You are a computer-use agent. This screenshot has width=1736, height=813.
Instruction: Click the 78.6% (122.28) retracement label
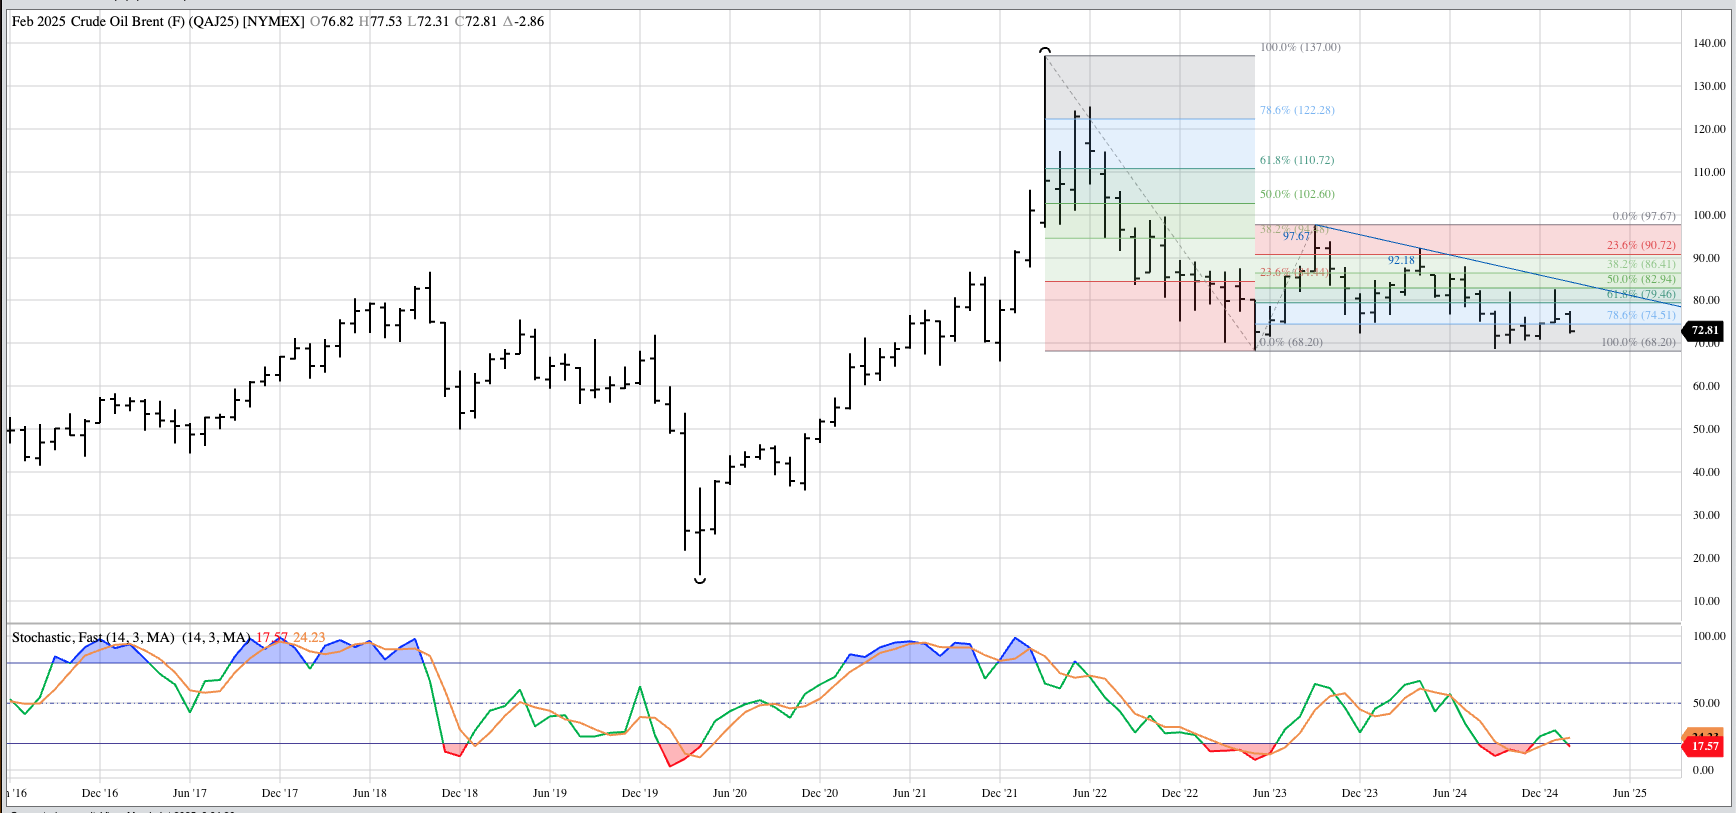[x=1297, y=110]
